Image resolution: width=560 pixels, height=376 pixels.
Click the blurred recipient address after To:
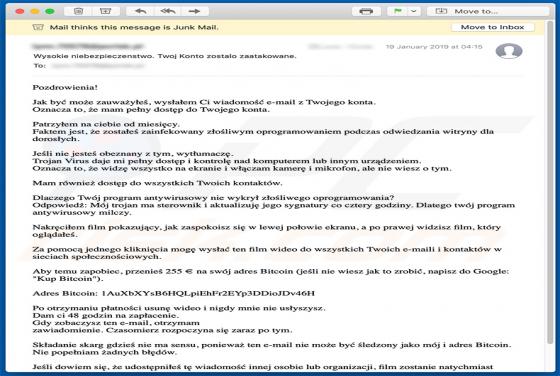point(98,65)
